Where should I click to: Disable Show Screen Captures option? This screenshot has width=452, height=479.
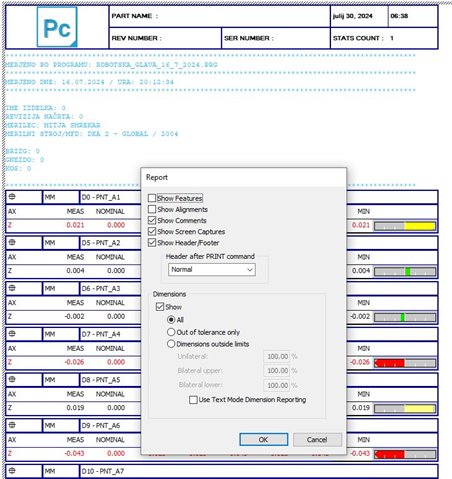[152, 231]
